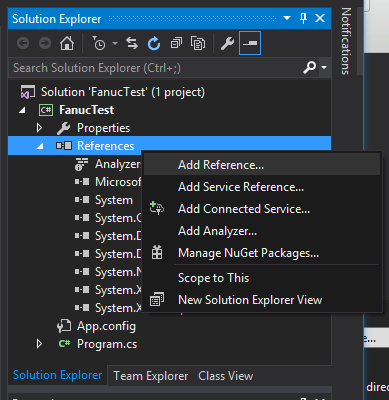The height and width of the screenshot is (400, 389).
Task: Toggle auto-hide pin on Solution Explorer
Action: (303, 18)
